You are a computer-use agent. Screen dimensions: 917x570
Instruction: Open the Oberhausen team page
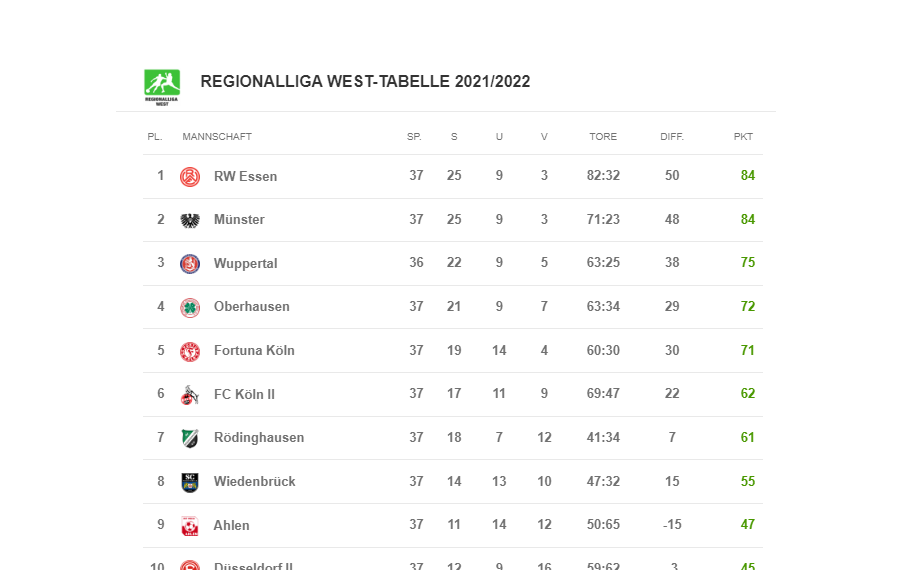coord(251,307)
